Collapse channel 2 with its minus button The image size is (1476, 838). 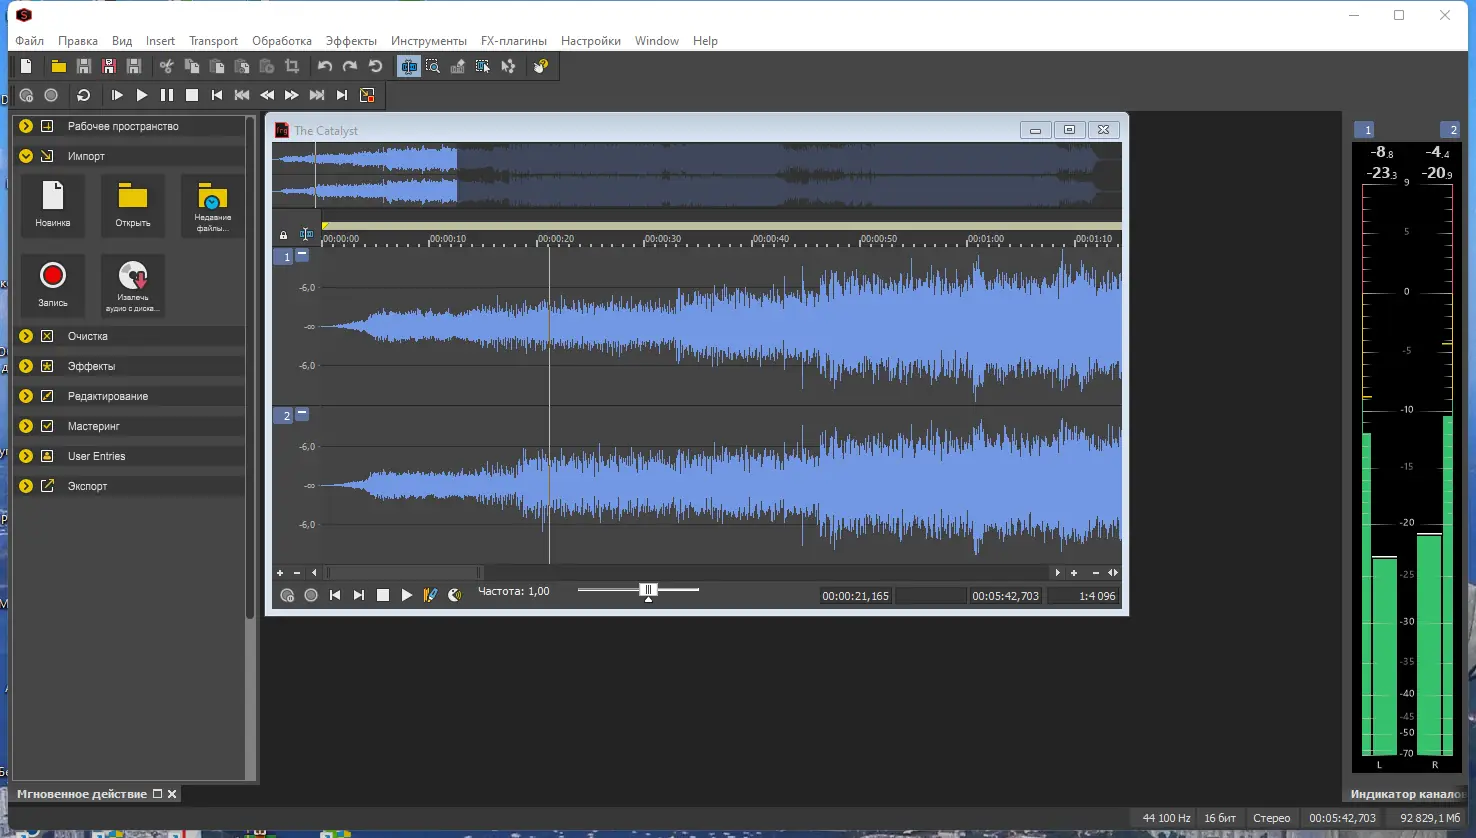point(302,413)
